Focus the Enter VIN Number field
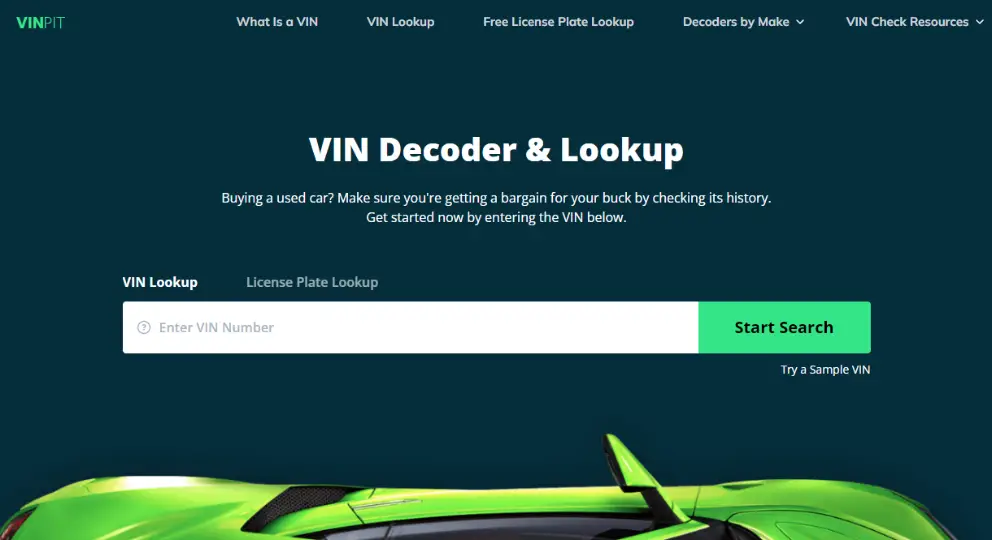 (x=411, y=328)
